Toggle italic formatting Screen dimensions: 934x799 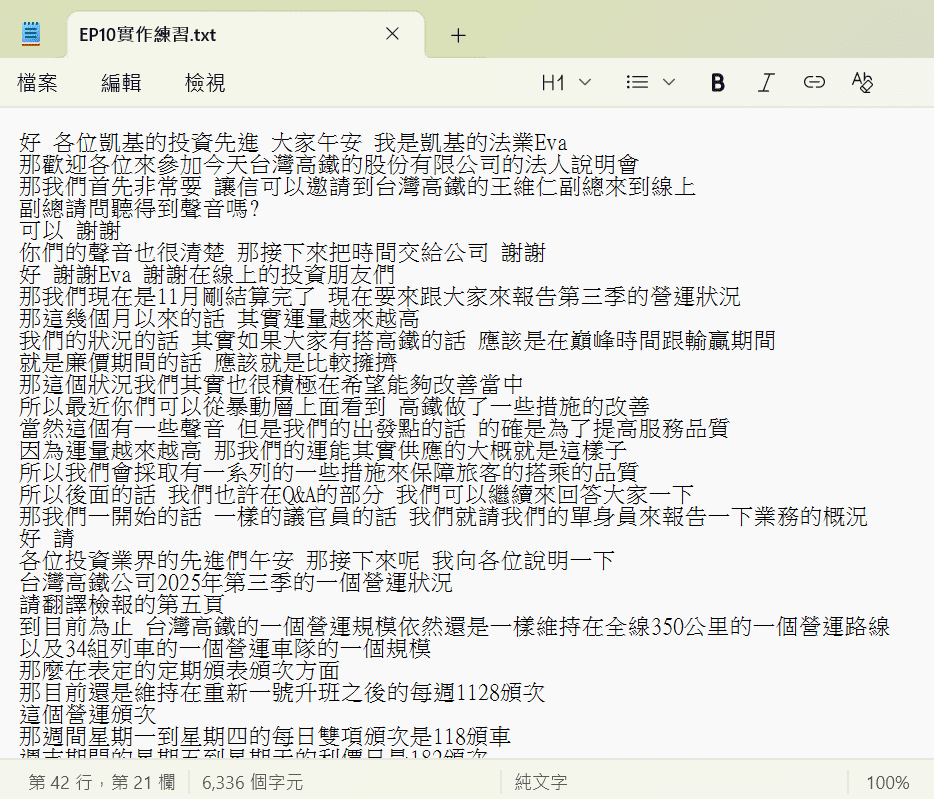point(766,83)
